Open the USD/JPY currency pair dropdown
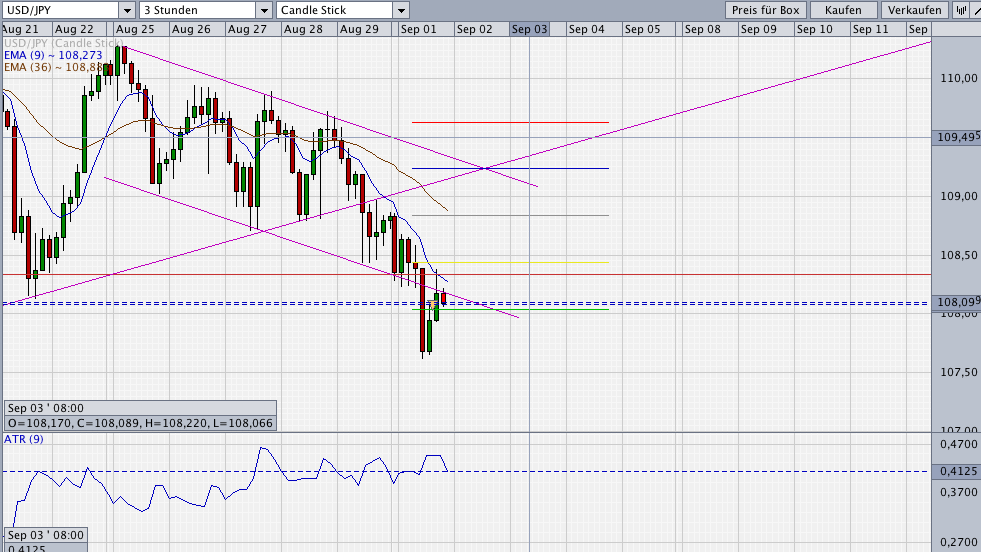981x552 pixels. 68,10
